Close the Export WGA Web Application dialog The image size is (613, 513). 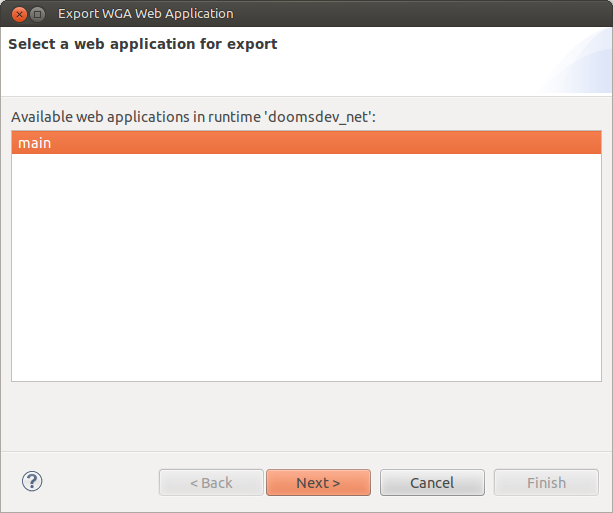19,14
